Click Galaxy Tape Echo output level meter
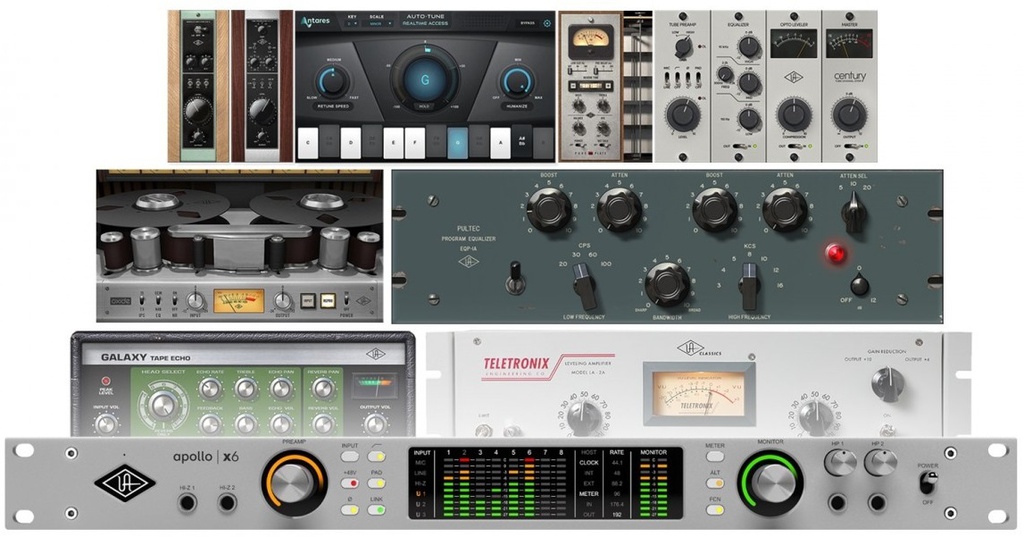 pyautogui.click(x=375, y=383)
